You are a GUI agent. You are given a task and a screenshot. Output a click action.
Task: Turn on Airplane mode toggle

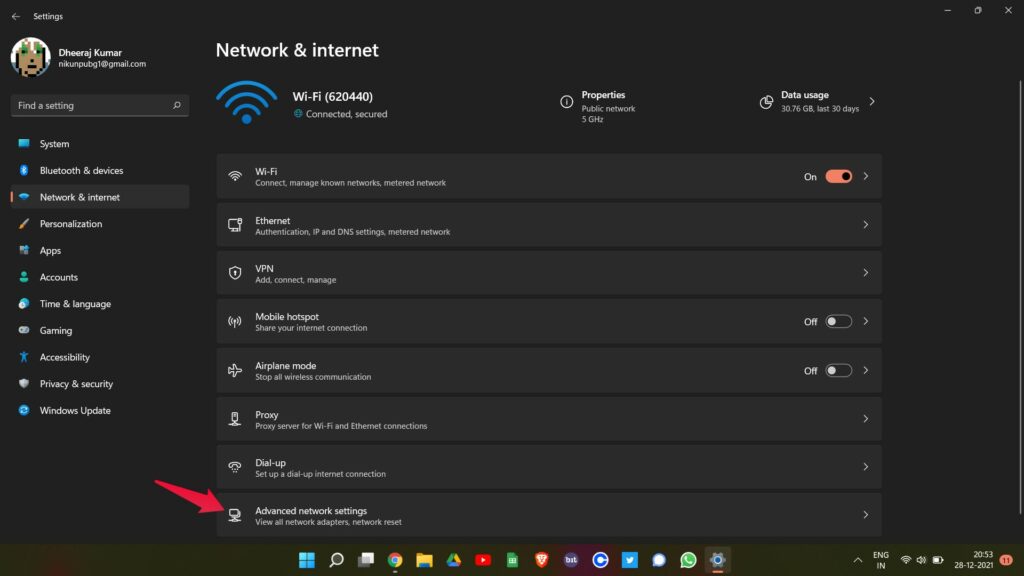click(837, 370)
